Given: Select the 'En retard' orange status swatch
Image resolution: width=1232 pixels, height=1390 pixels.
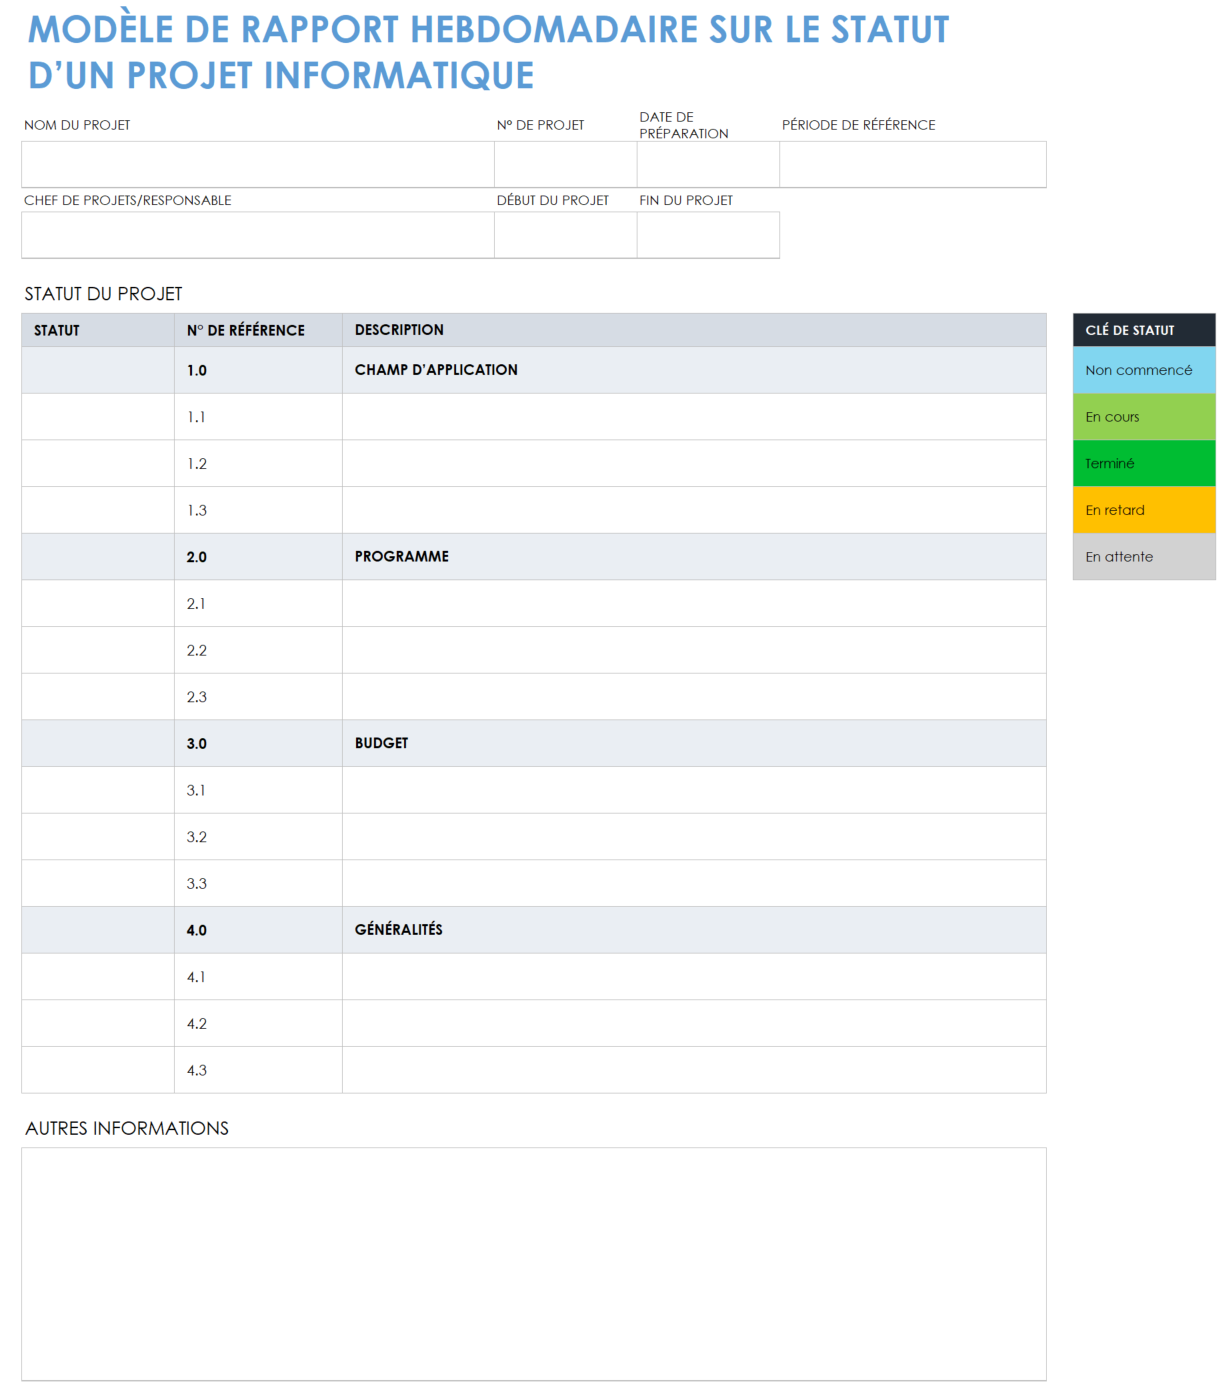Looking at the screenshot, I should [x=1143, y=510].
